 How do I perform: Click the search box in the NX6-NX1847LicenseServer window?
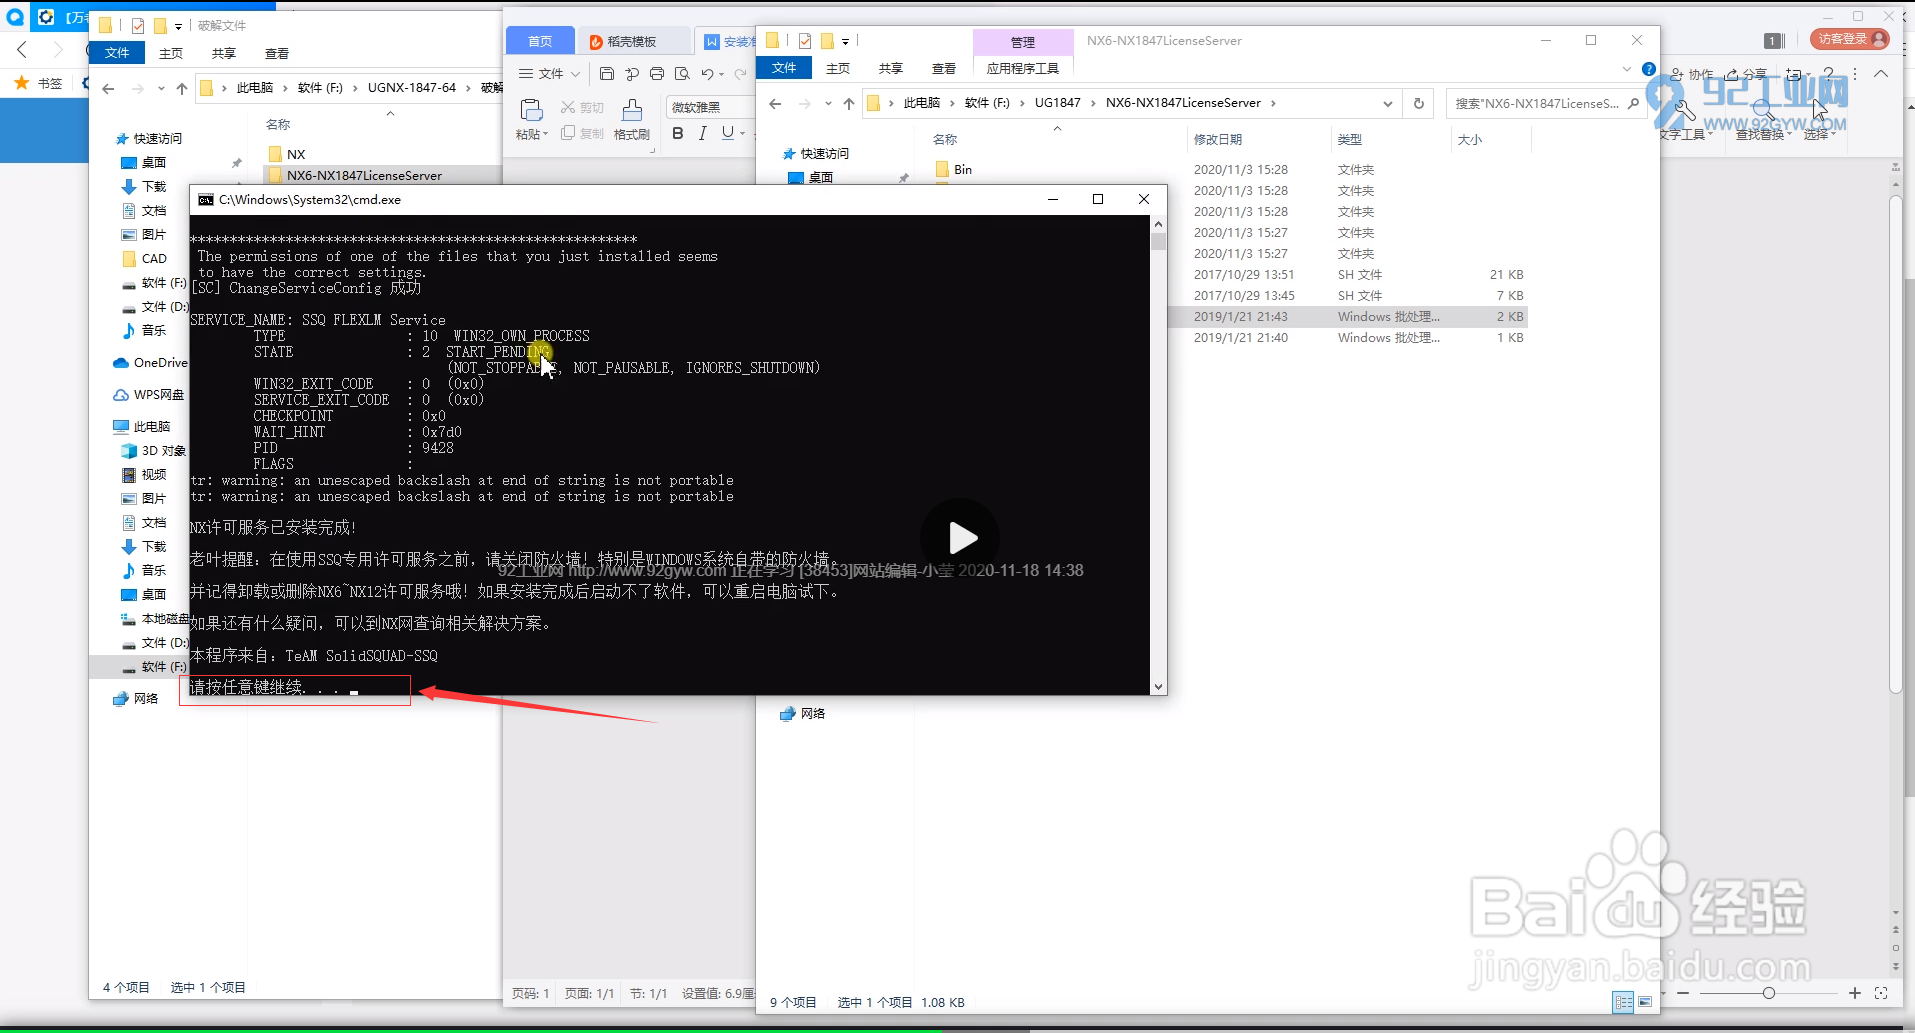point(1545,103)
